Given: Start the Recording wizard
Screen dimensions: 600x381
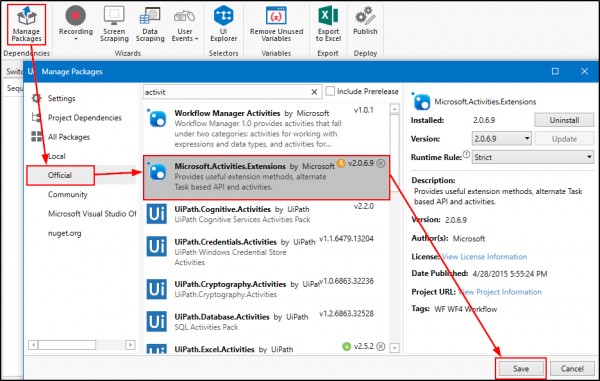Looking at the screenshot, I should [x=75, y=23].
